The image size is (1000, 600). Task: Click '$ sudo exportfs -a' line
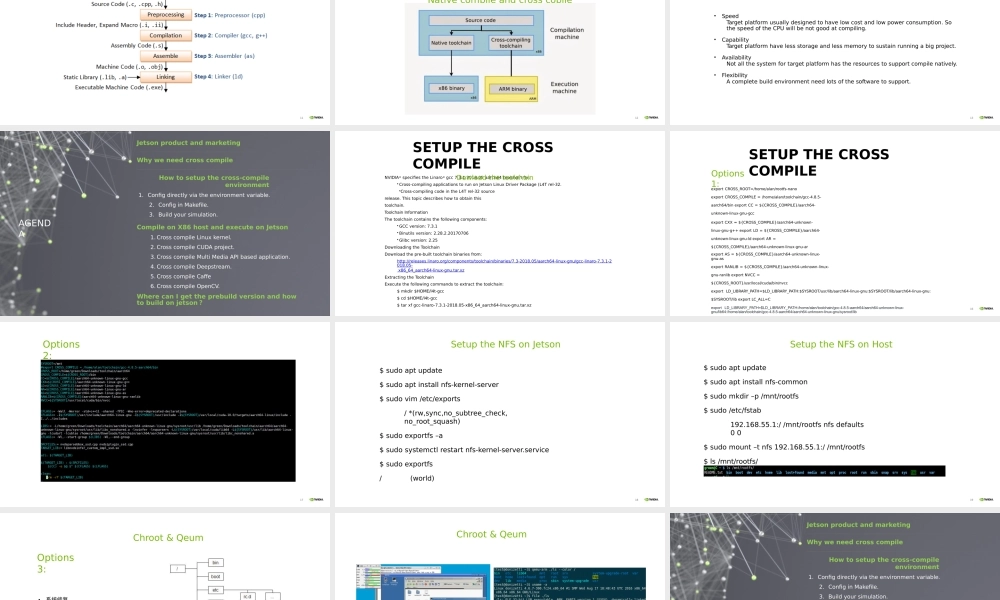tap(411, 435)
